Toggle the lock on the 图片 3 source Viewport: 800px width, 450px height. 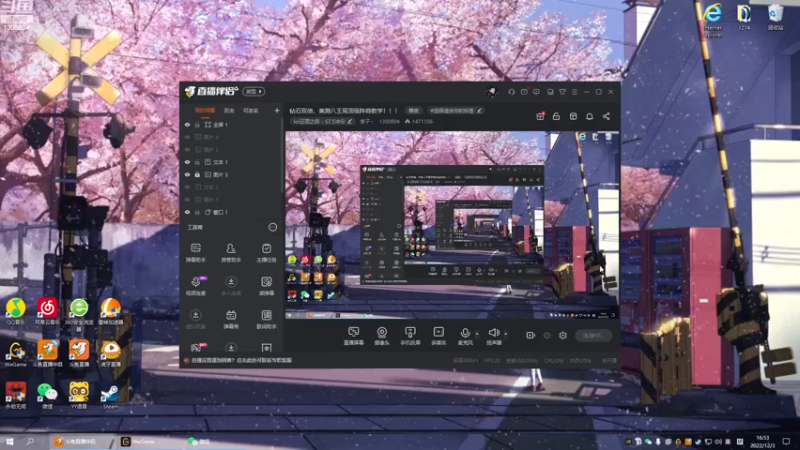197,174
